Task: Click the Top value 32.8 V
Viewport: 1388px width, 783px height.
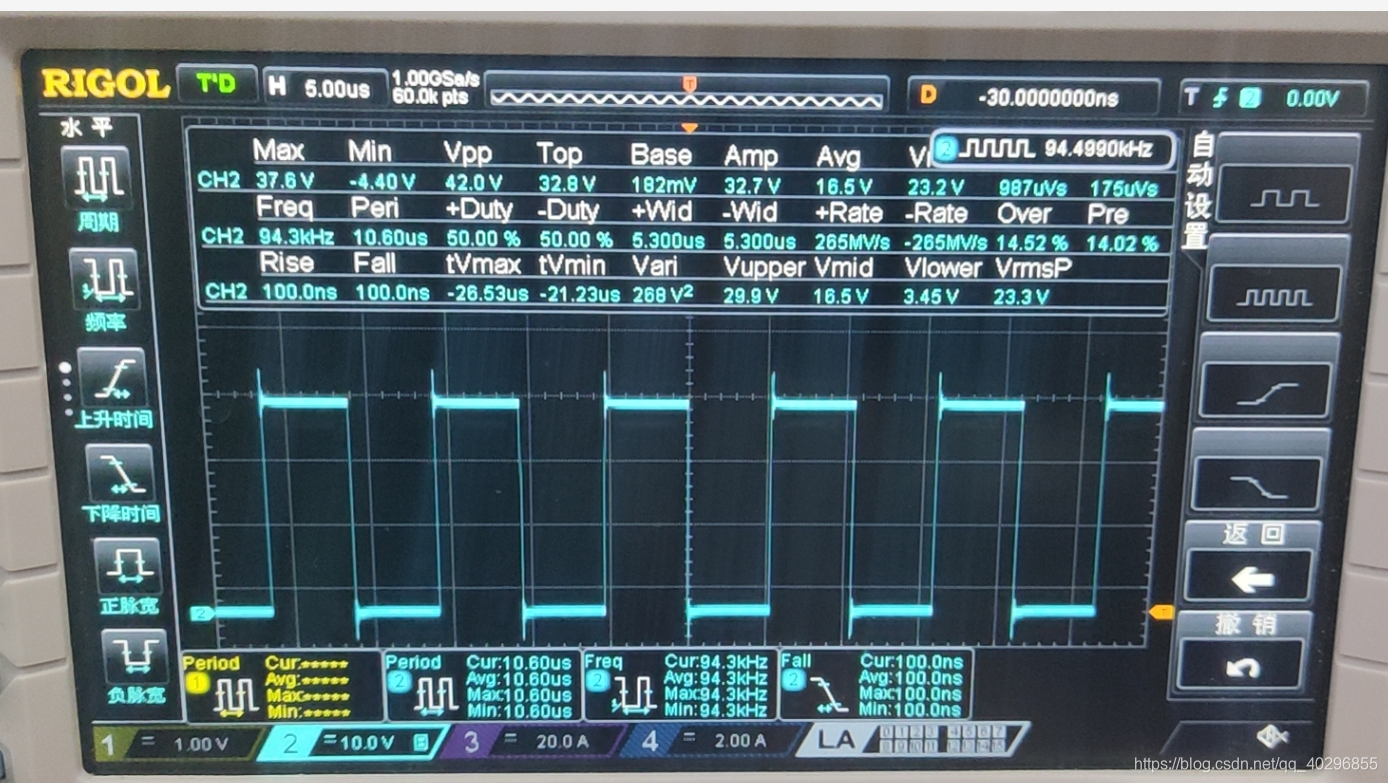Action: 565,184
